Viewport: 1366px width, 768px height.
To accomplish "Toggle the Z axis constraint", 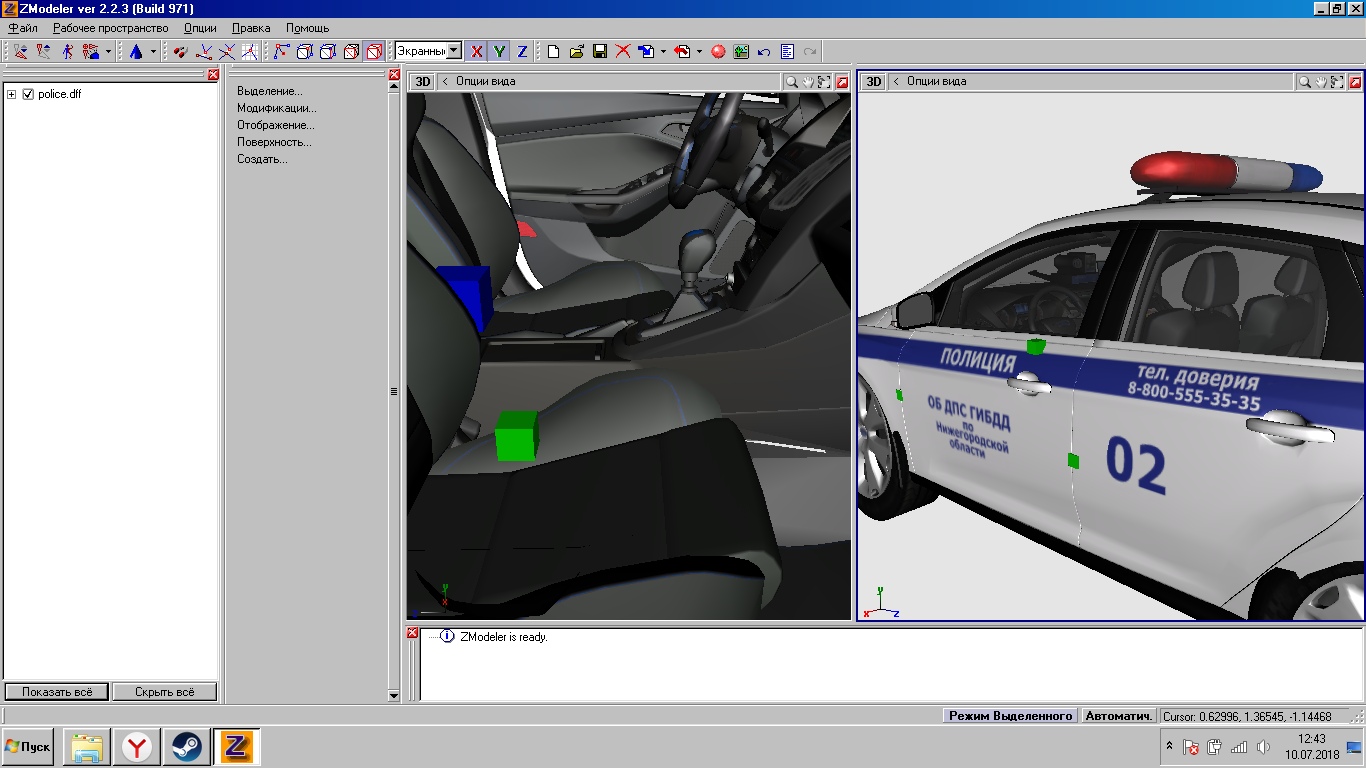I will tap(522, 51).
